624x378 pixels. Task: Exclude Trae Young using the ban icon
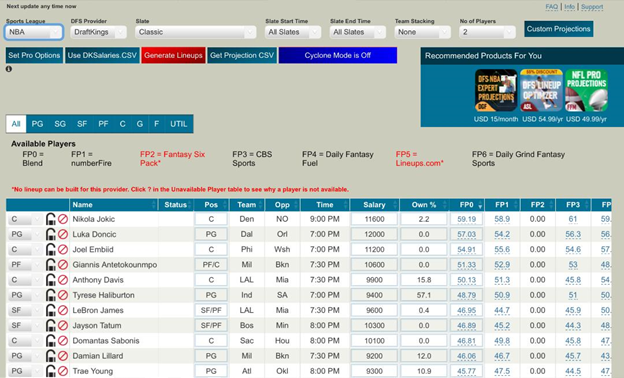point(63,371)
